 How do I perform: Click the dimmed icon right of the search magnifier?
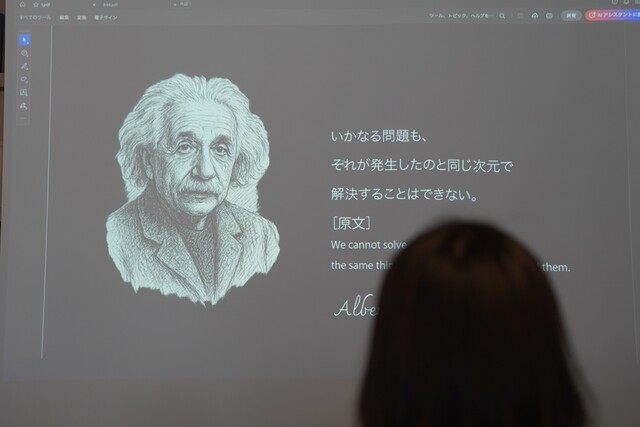pos(520,16)
